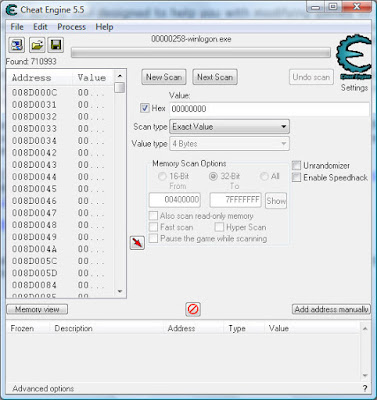Click the address list scroll down arrow
377x400 pixels.
(120, 292)
